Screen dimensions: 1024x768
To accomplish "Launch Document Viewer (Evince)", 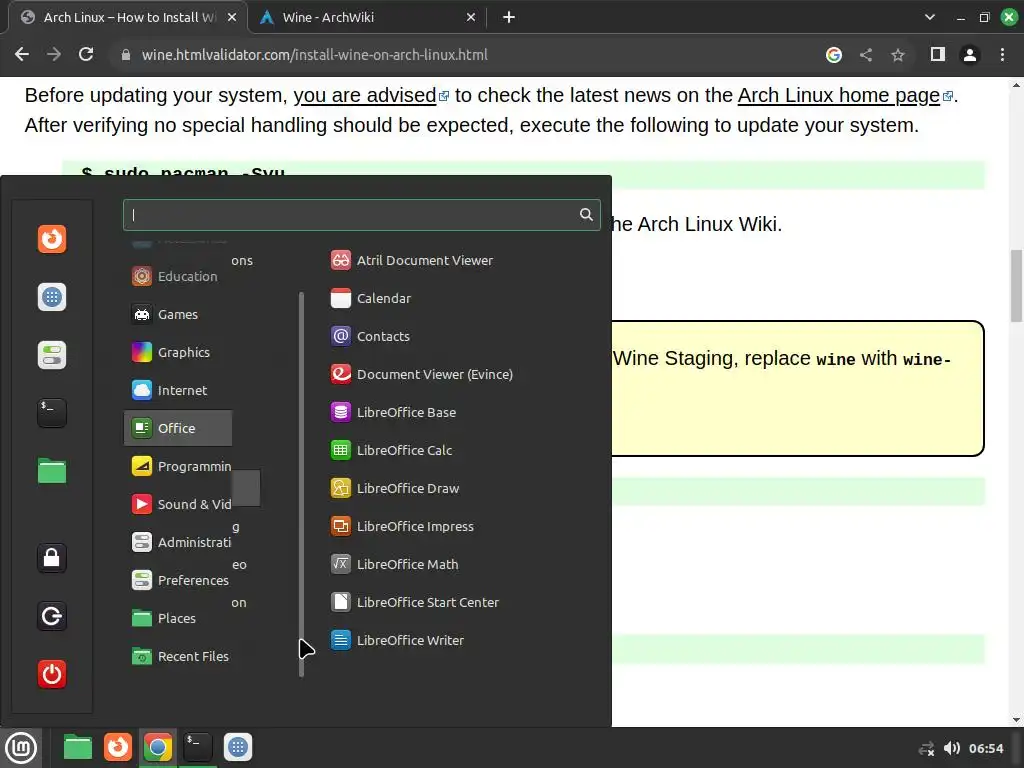I will 422,374.
